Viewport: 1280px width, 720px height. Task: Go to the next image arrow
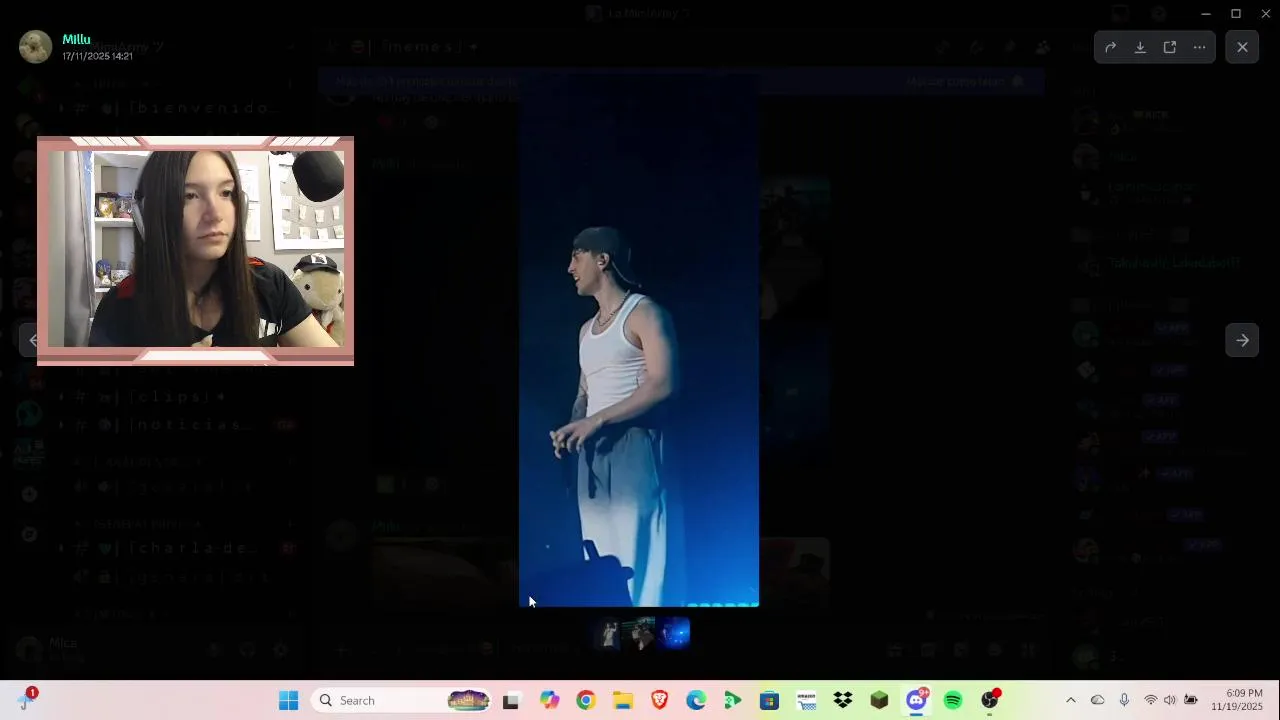1242,340
